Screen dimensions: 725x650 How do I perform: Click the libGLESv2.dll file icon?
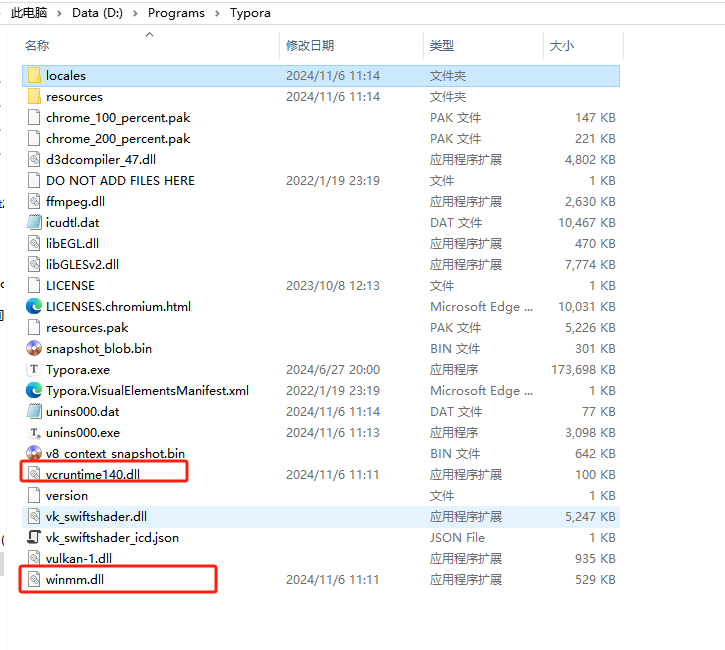[x=34, y=264]
